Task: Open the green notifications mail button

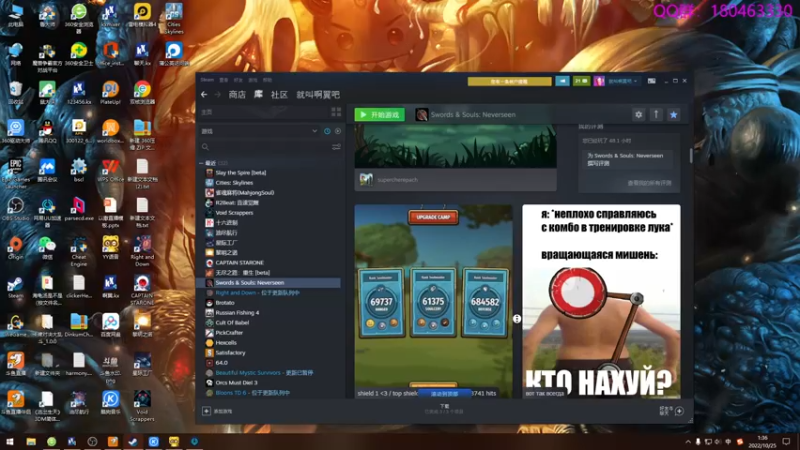Action: point(581,81)
